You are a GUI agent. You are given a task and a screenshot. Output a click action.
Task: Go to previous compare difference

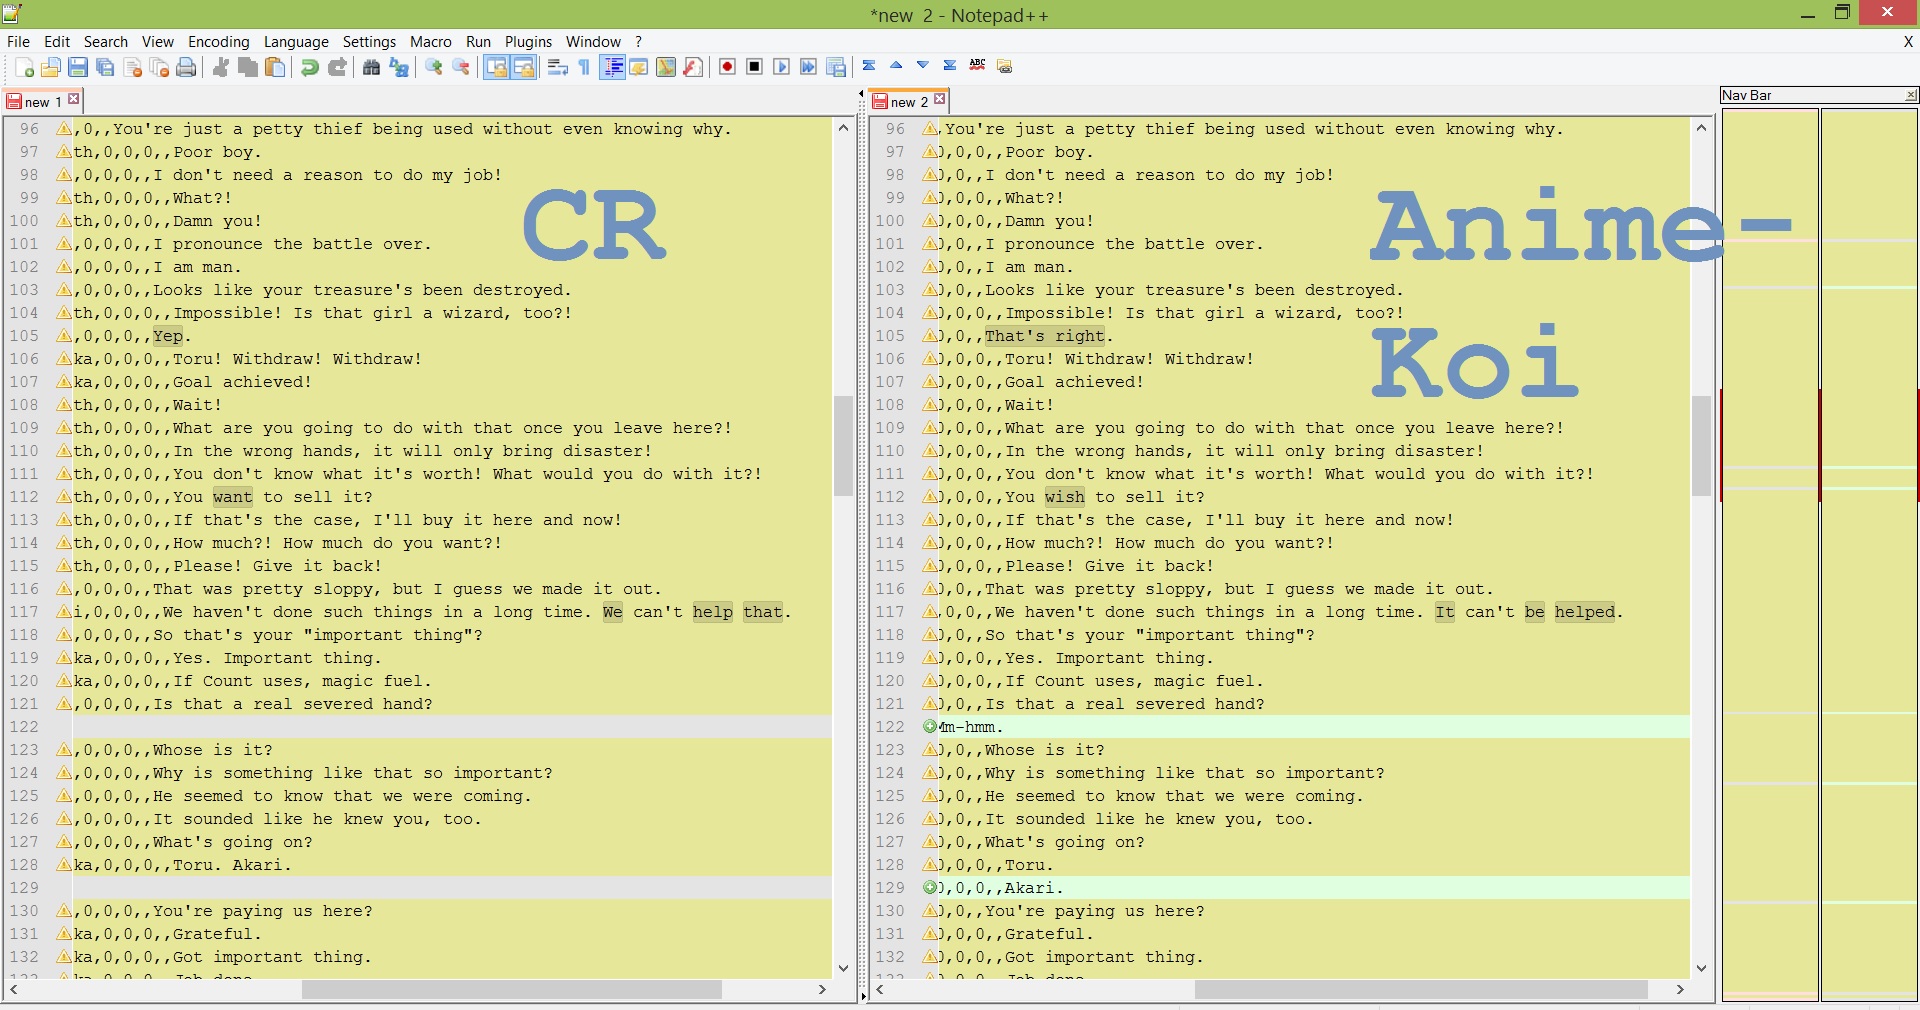click(896, 66)
